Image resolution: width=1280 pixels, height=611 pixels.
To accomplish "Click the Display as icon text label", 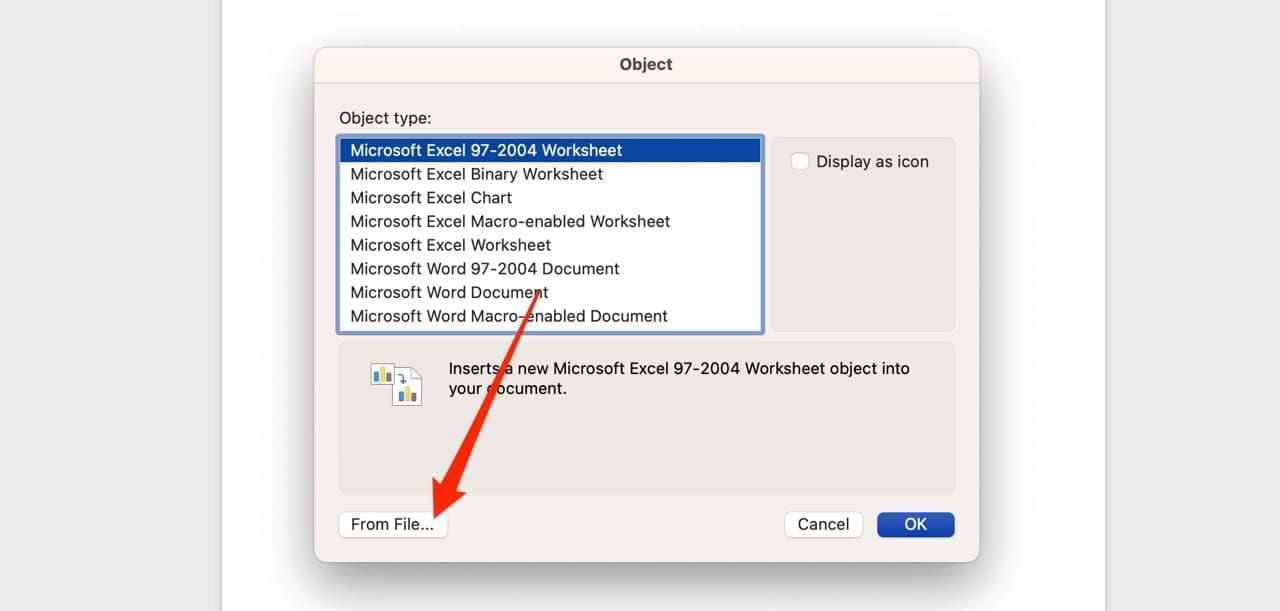I will 872,162.
